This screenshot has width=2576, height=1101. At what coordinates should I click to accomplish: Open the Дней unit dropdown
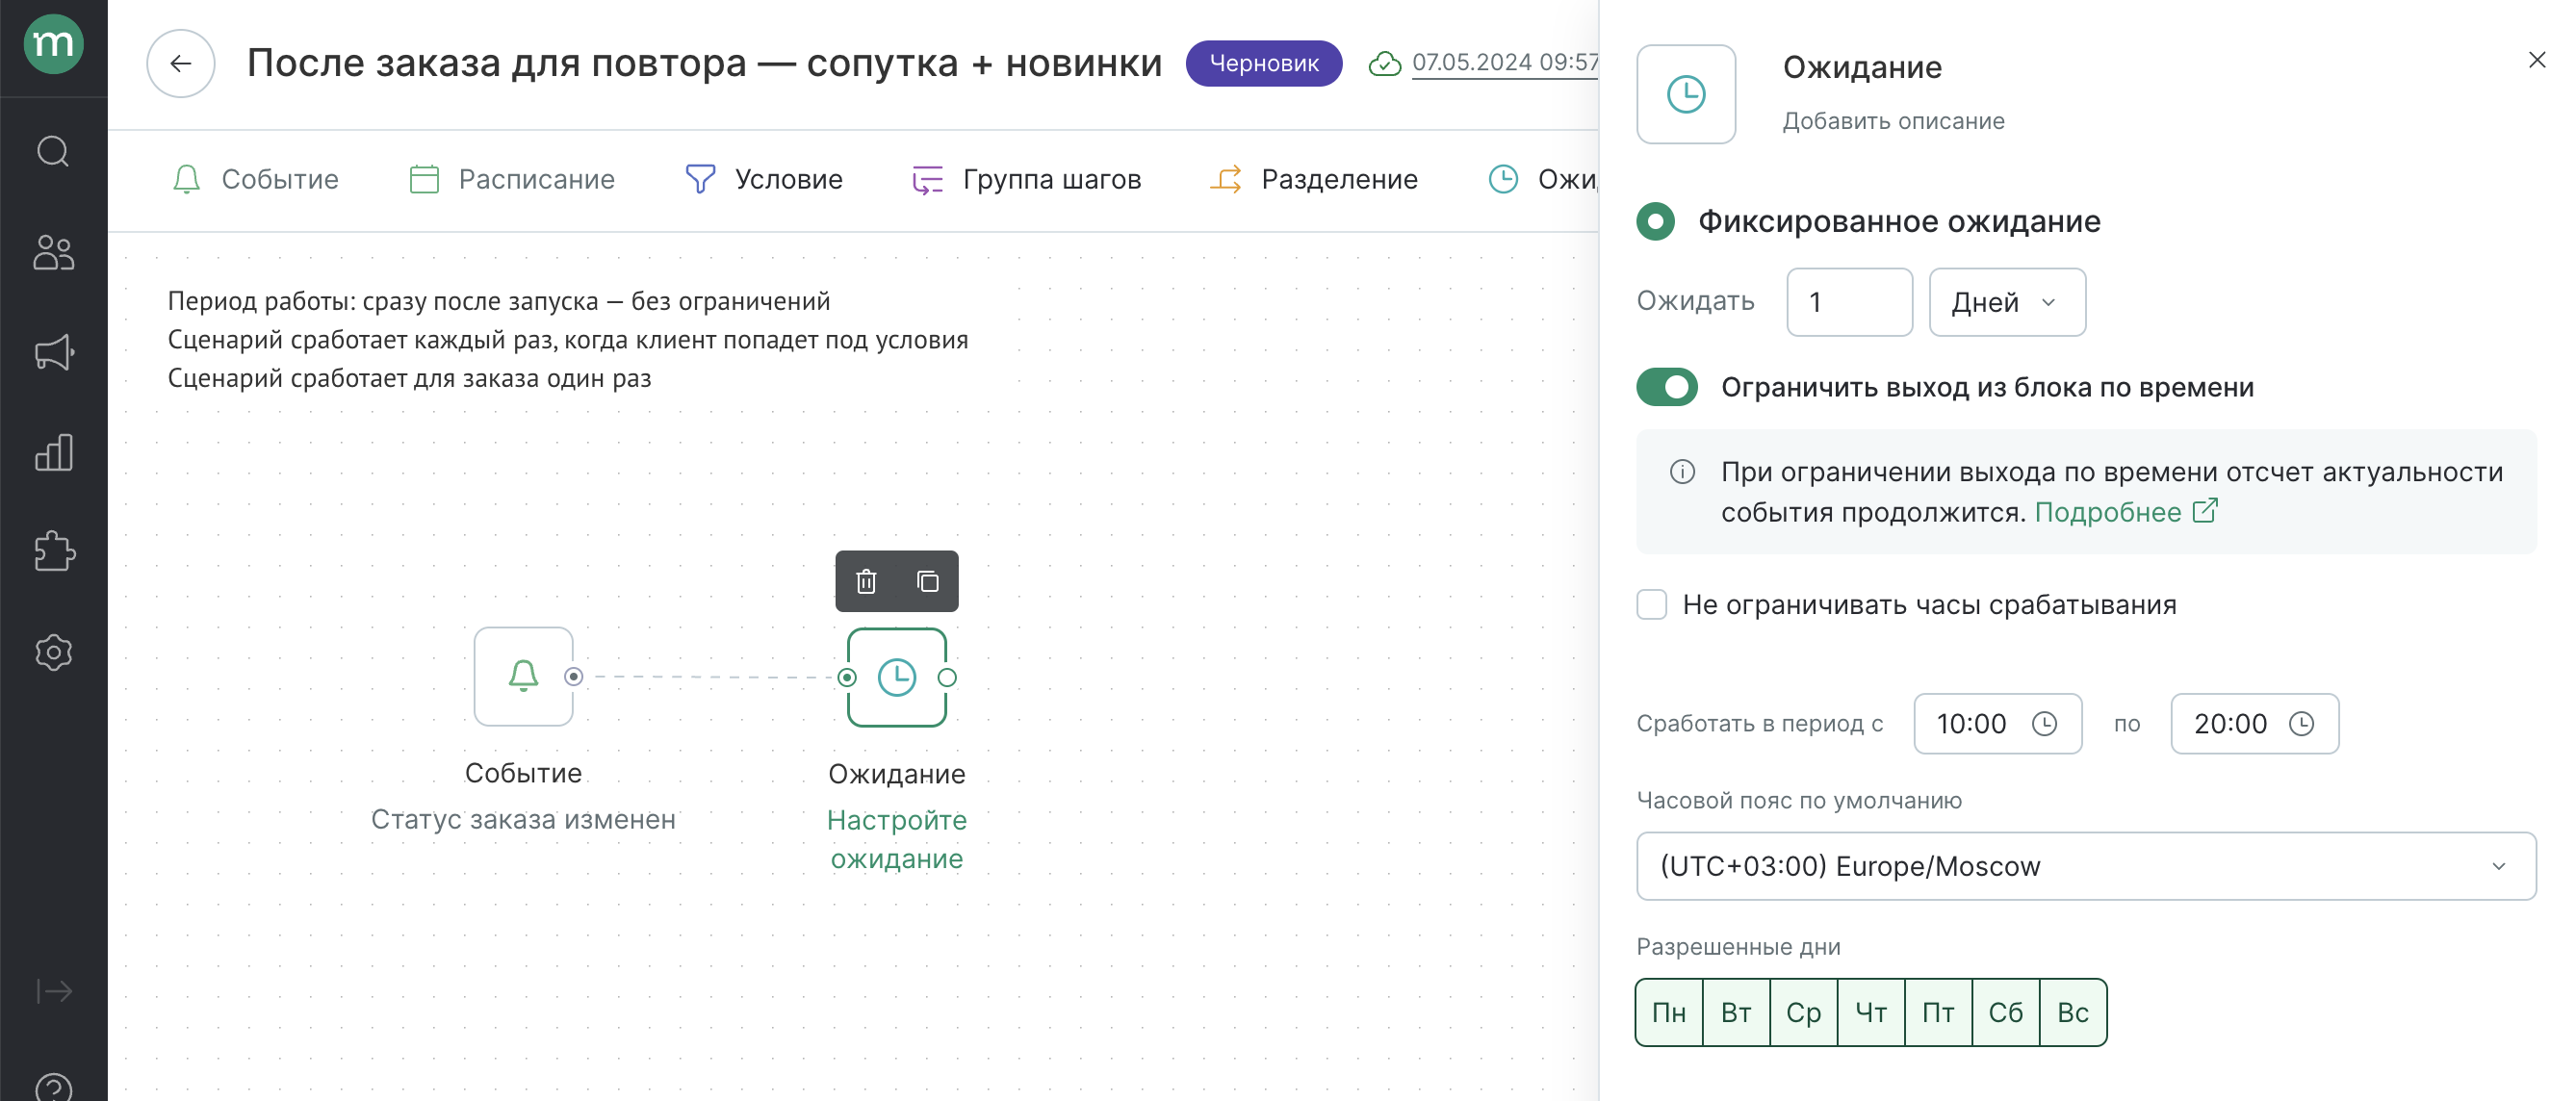pyautogui.click(x=2007, y=302)
